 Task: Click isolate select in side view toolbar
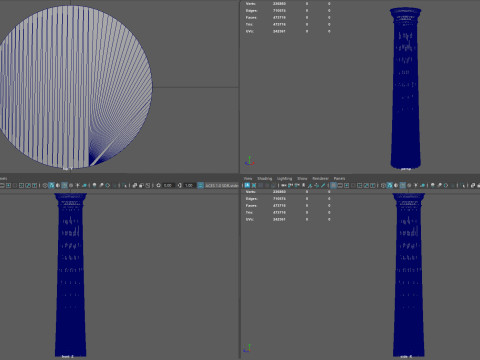[x=463, y=185]
